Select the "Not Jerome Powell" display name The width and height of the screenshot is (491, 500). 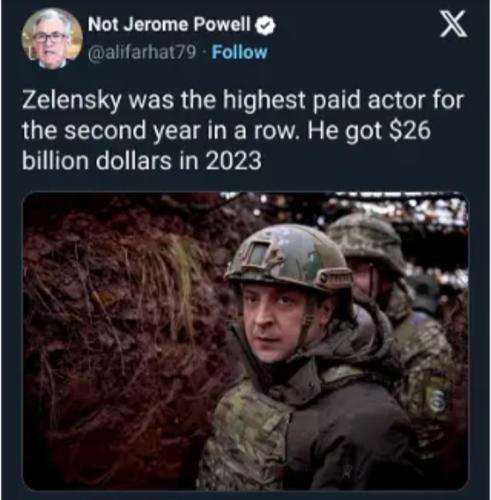(x=169, y=24)
